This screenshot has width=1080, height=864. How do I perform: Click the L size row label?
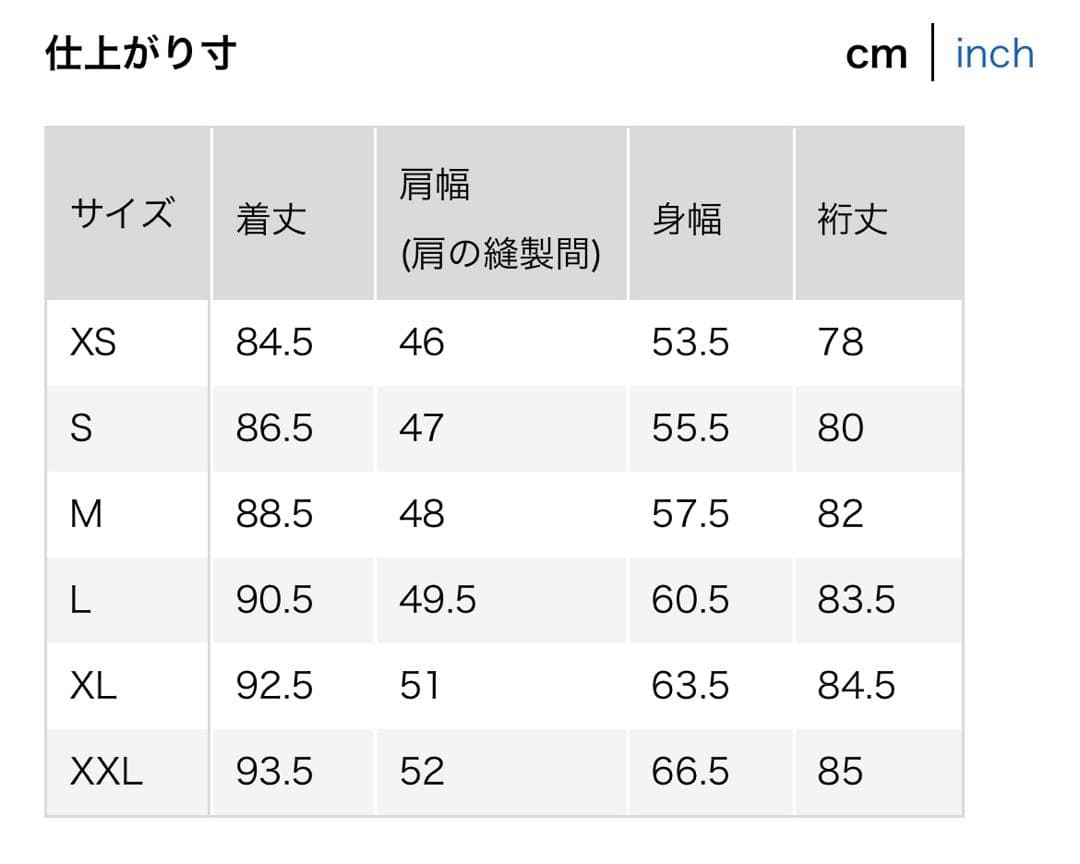(x=83, y=600)
